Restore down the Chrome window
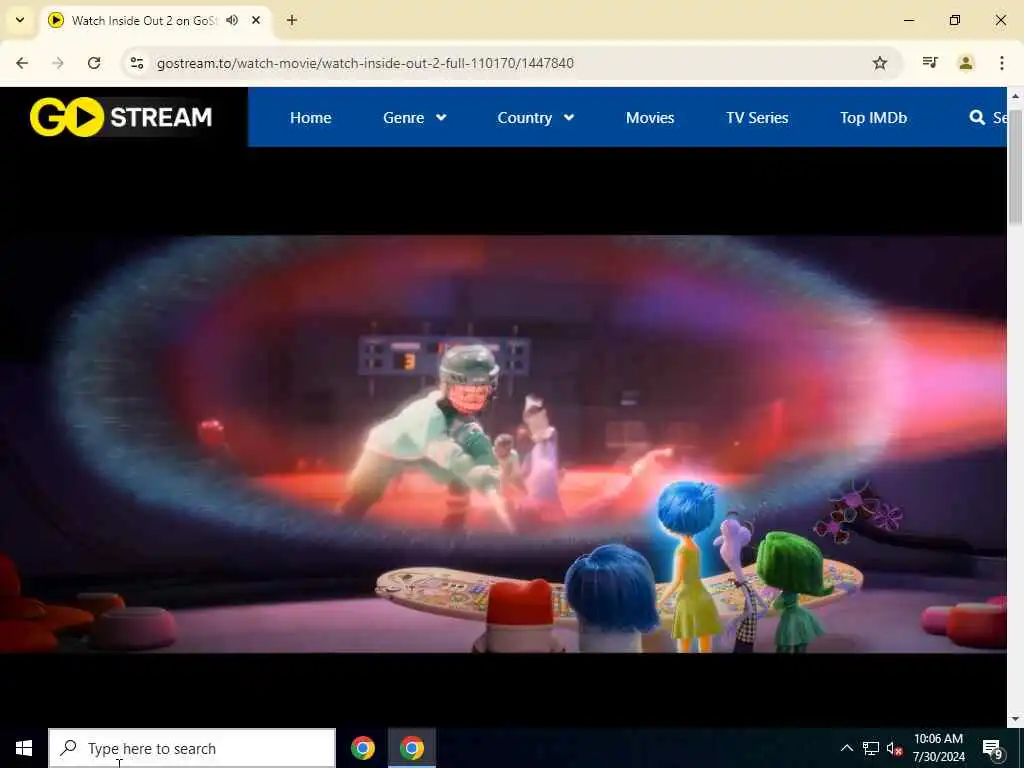The width and height of the screenshot is (1024, 768). point(955,20)
